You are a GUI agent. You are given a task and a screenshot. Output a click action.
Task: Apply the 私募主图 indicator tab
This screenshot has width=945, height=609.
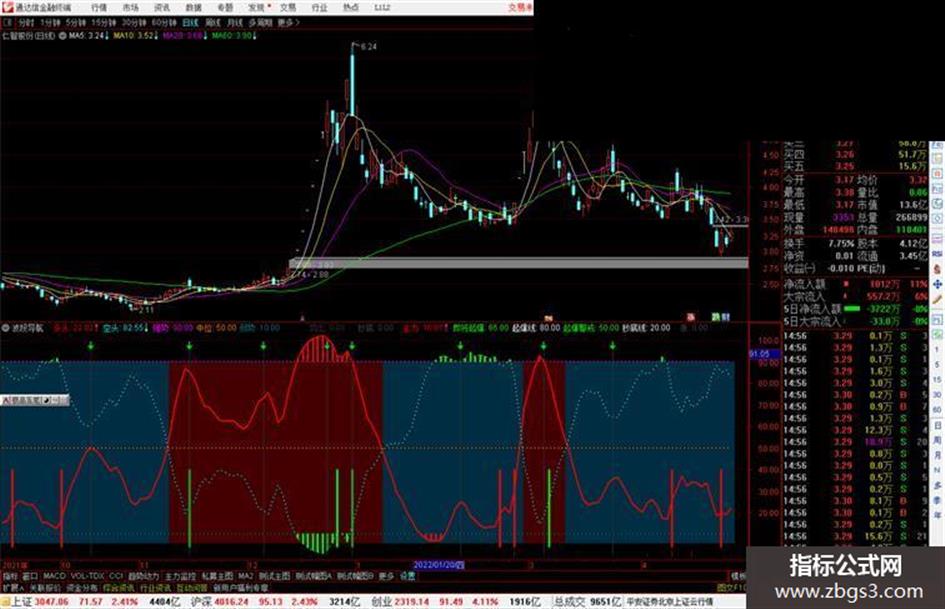point(217,576)
